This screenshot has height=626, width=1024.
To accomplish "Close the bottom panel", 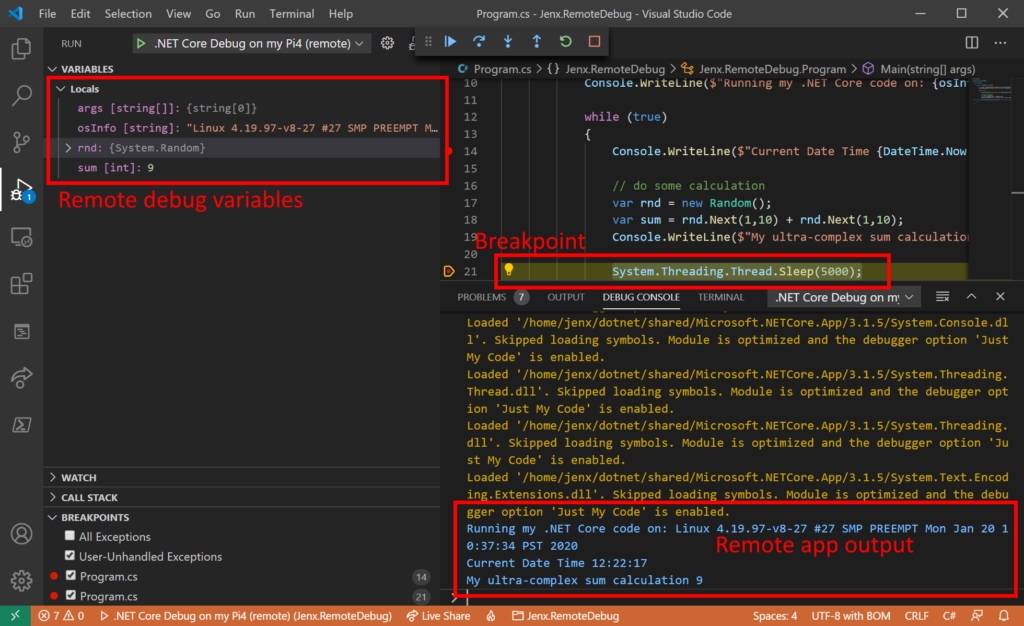I will coord(1000,297).
